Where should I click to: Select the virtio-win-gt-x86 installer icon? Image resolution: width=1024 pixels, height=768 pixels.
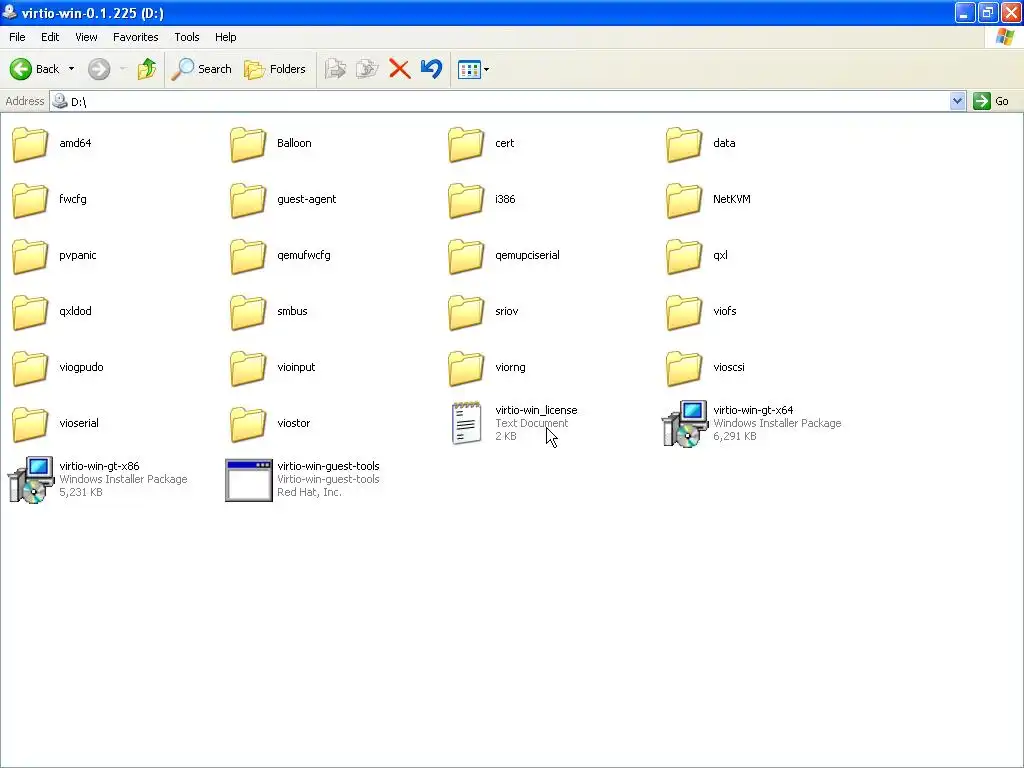pos(30,480)
